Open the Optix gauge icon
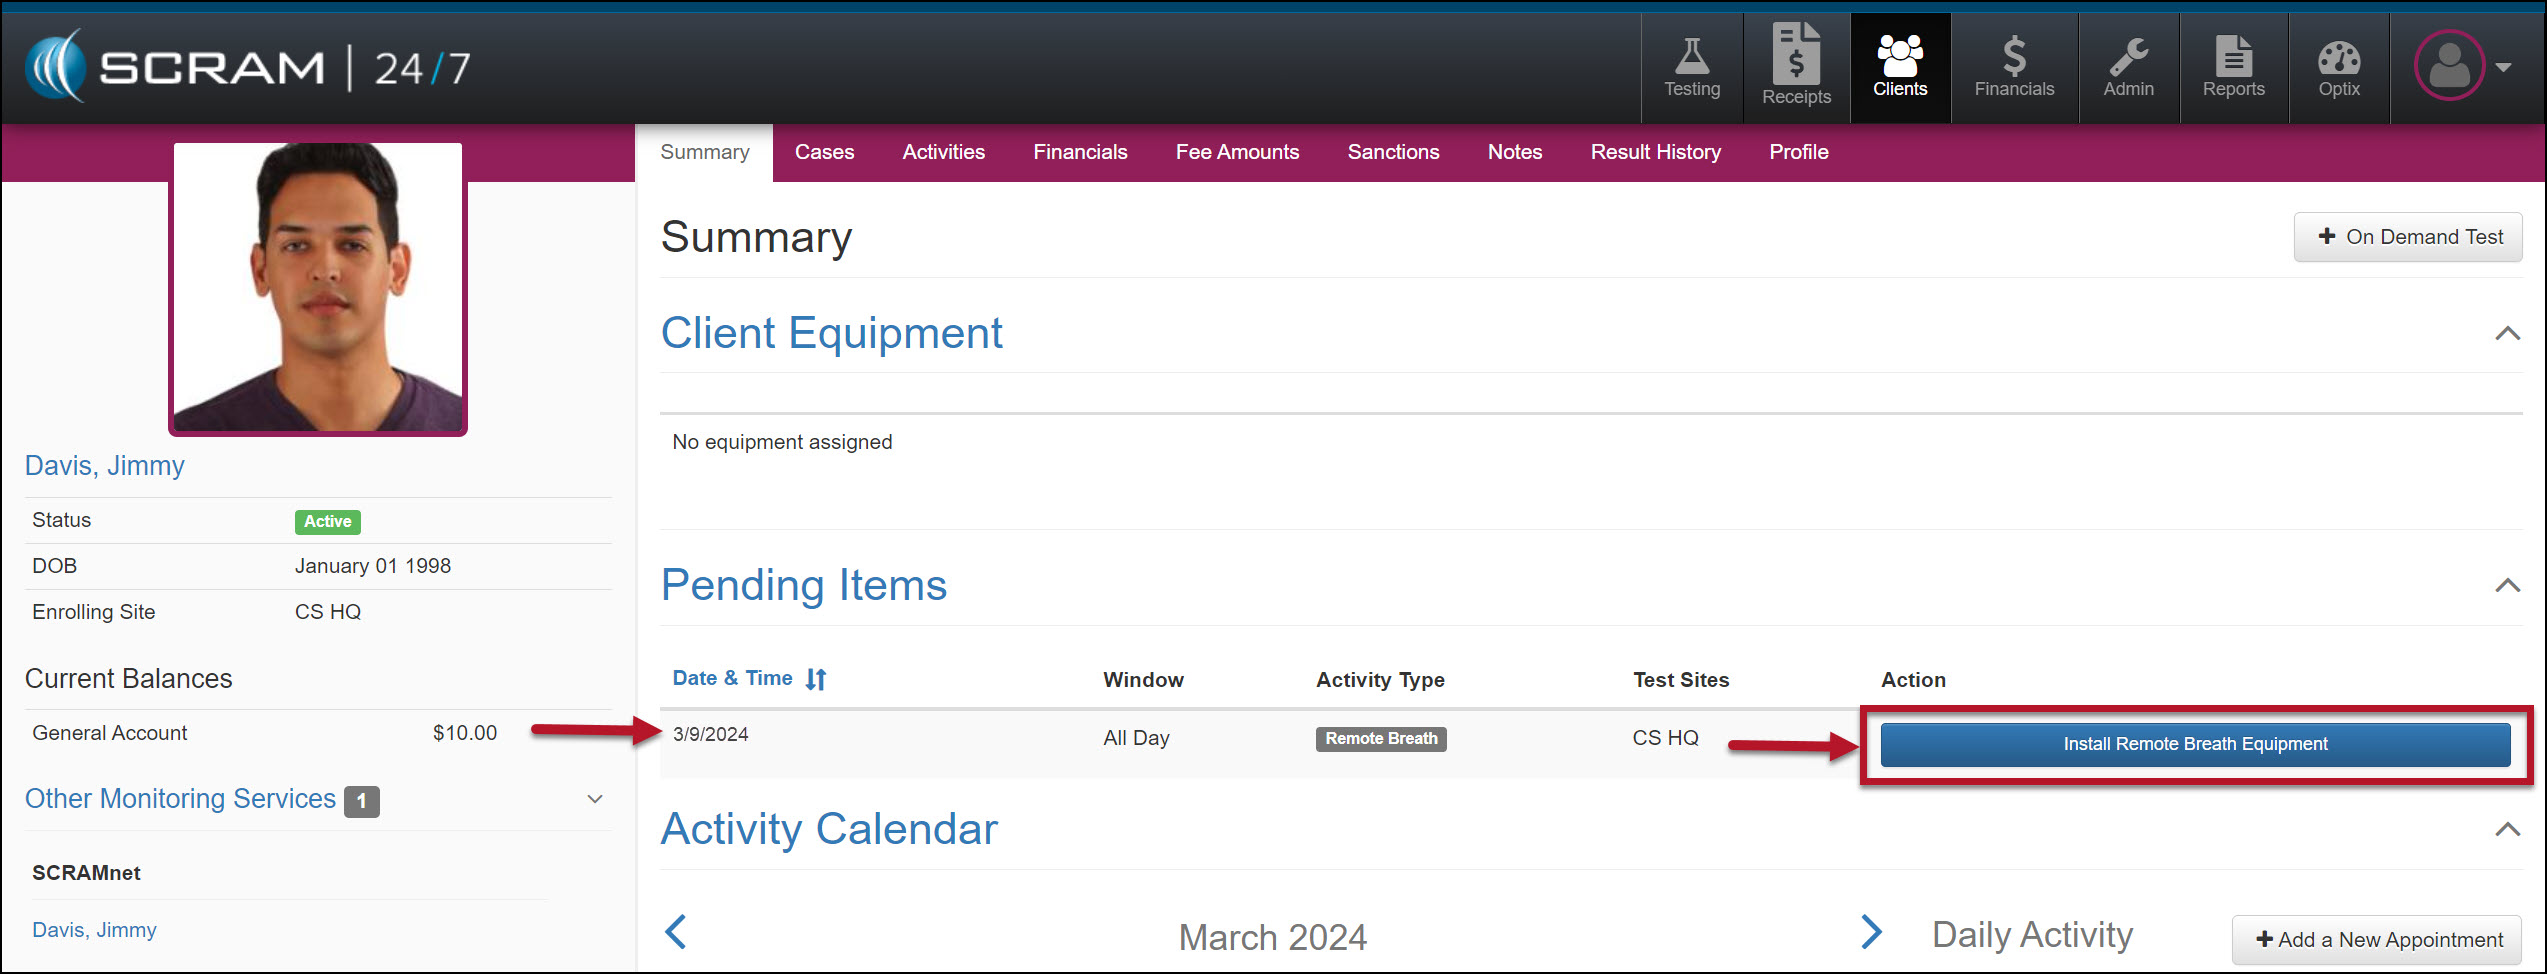Viewport: 2547px width, 974px height. [2338, 68]
